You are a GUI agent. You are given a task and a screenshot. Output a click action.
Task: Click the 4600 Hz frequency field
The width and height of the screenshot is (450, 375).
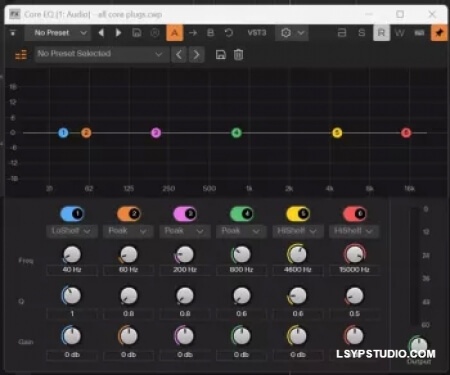tap(298, 270)
